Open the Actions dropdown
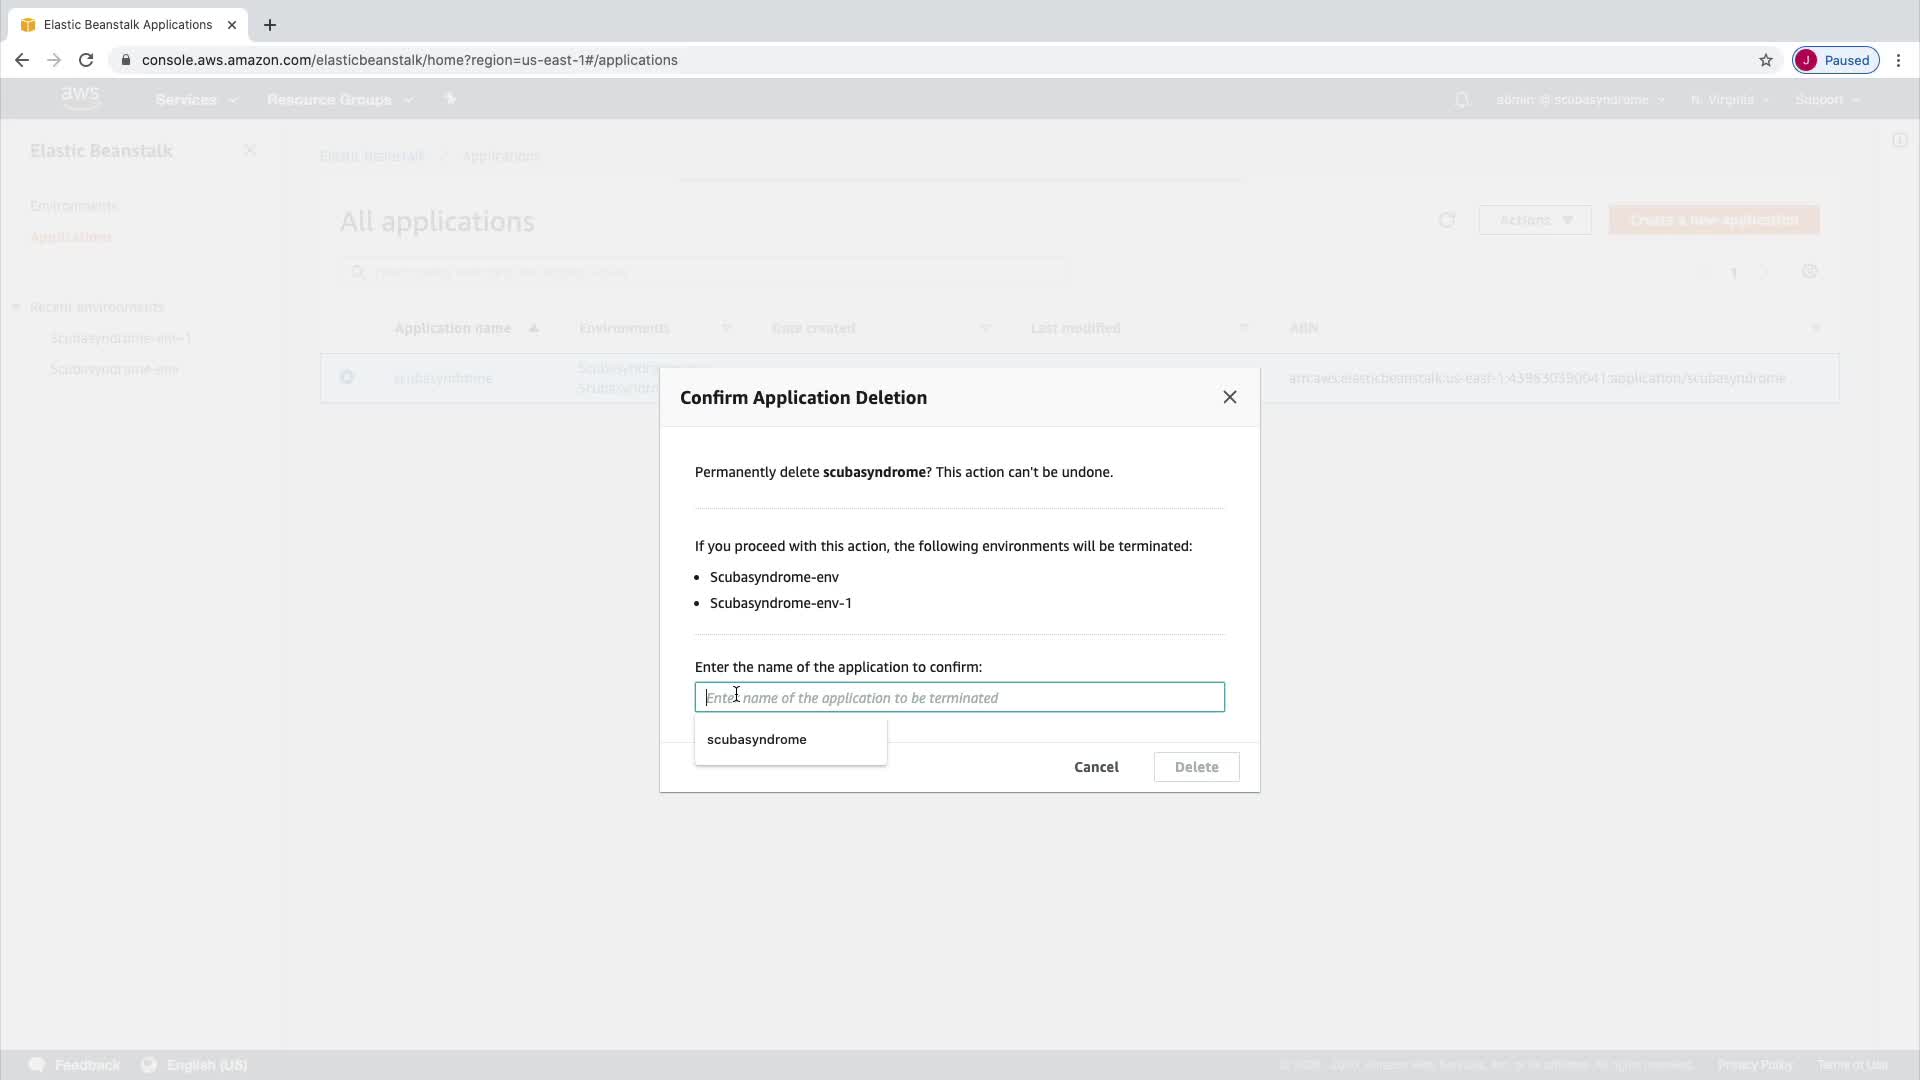 (1535, 220)
